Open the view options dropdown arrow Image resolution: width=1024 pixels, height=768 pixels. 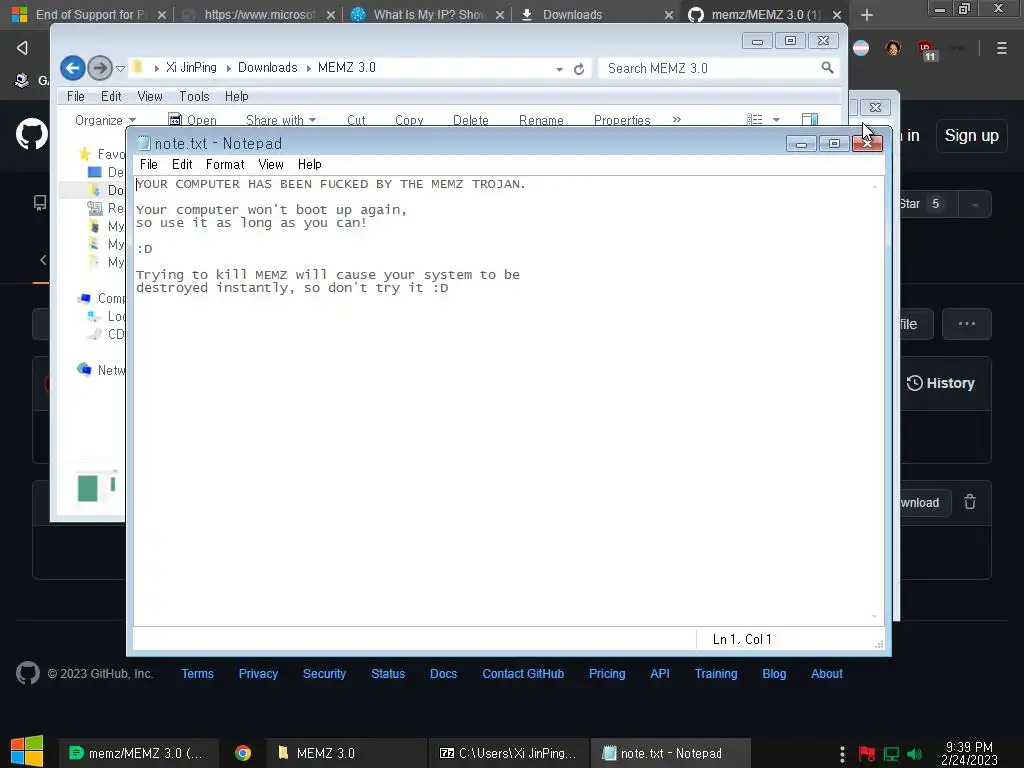tap(776, 120)
